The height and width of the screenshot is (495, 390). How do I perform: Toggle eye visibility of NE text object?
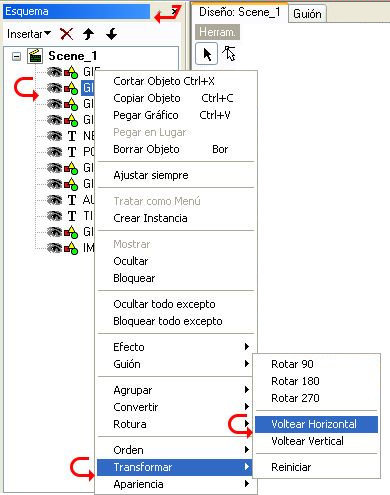click(54, 136)
